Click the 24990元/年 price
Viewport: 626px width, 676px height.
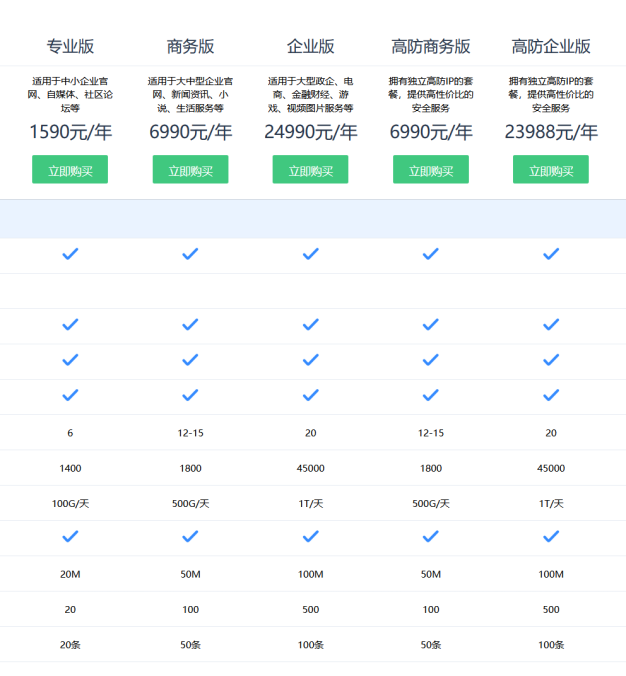(x=310, y=132)
